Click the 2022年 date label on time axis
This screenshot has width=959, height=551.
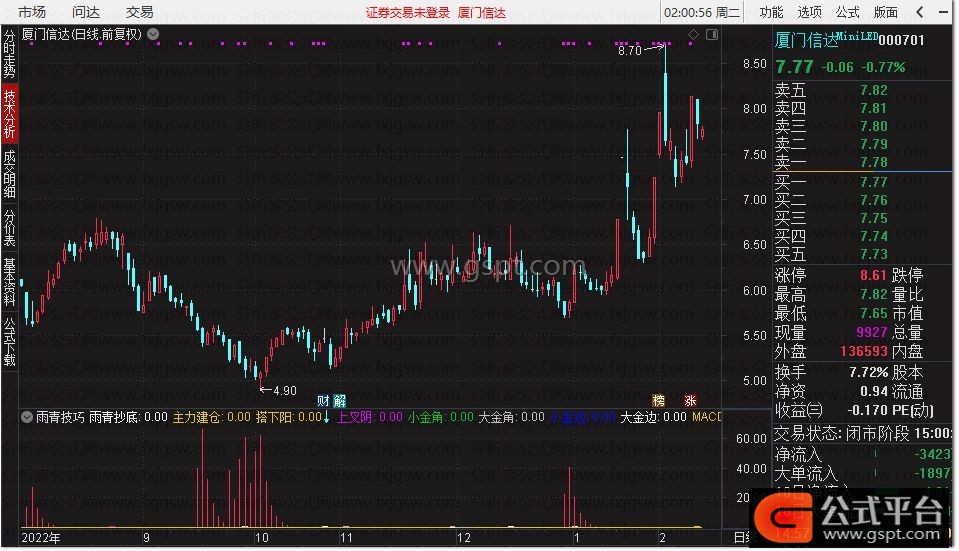[41, 538]
